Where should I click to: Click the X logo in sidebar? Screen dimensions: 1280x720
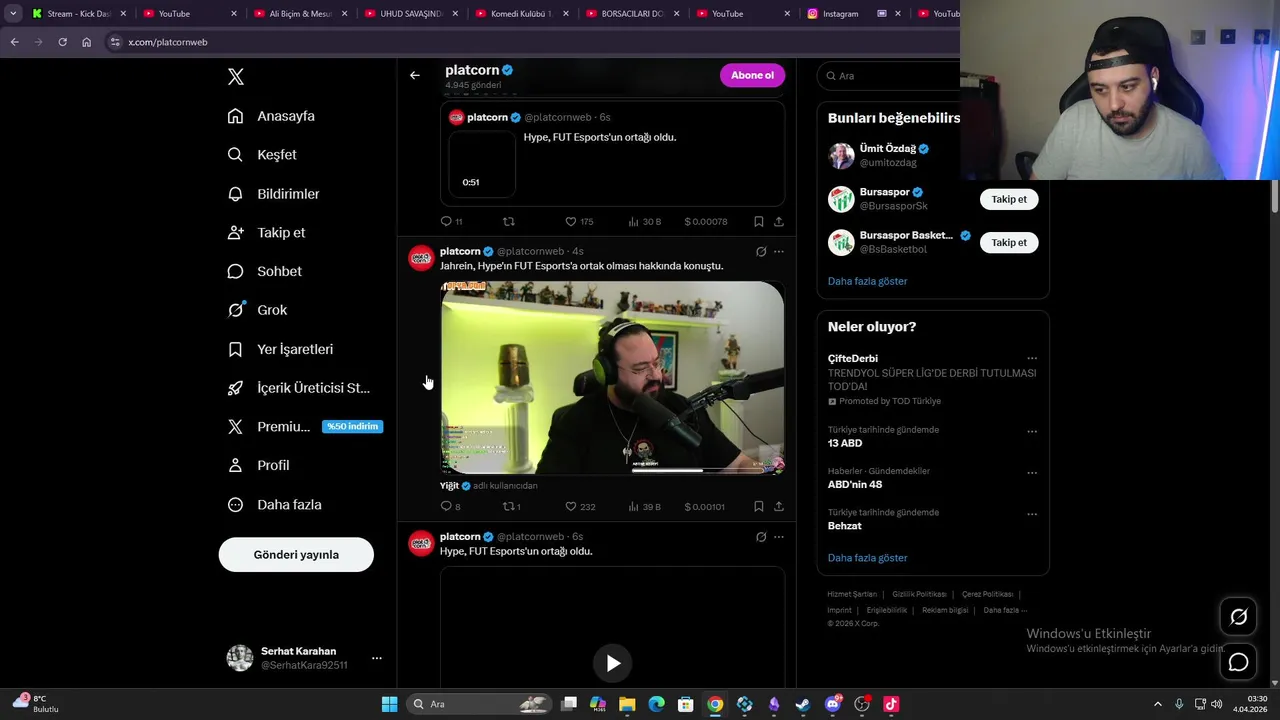pyautogui.click(x=236, y=77)
